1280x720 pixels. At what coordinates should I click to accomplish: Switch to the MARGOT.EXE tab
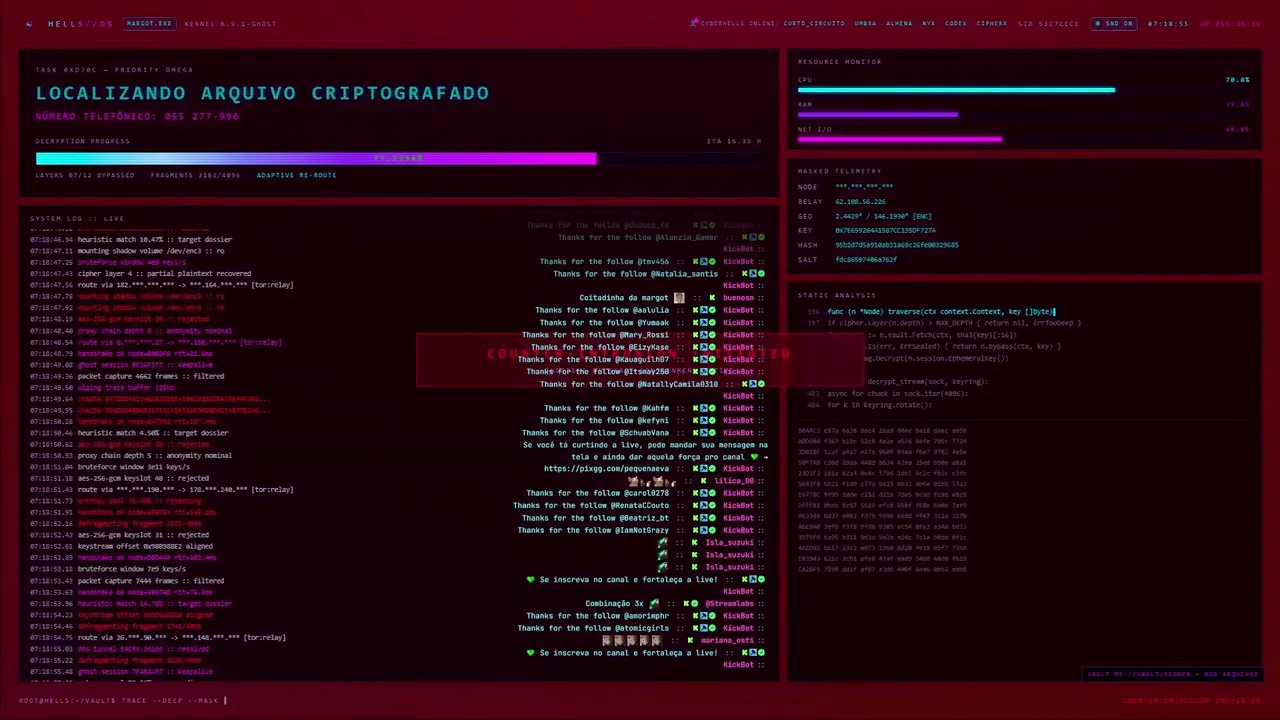click(x=149, y=23)
